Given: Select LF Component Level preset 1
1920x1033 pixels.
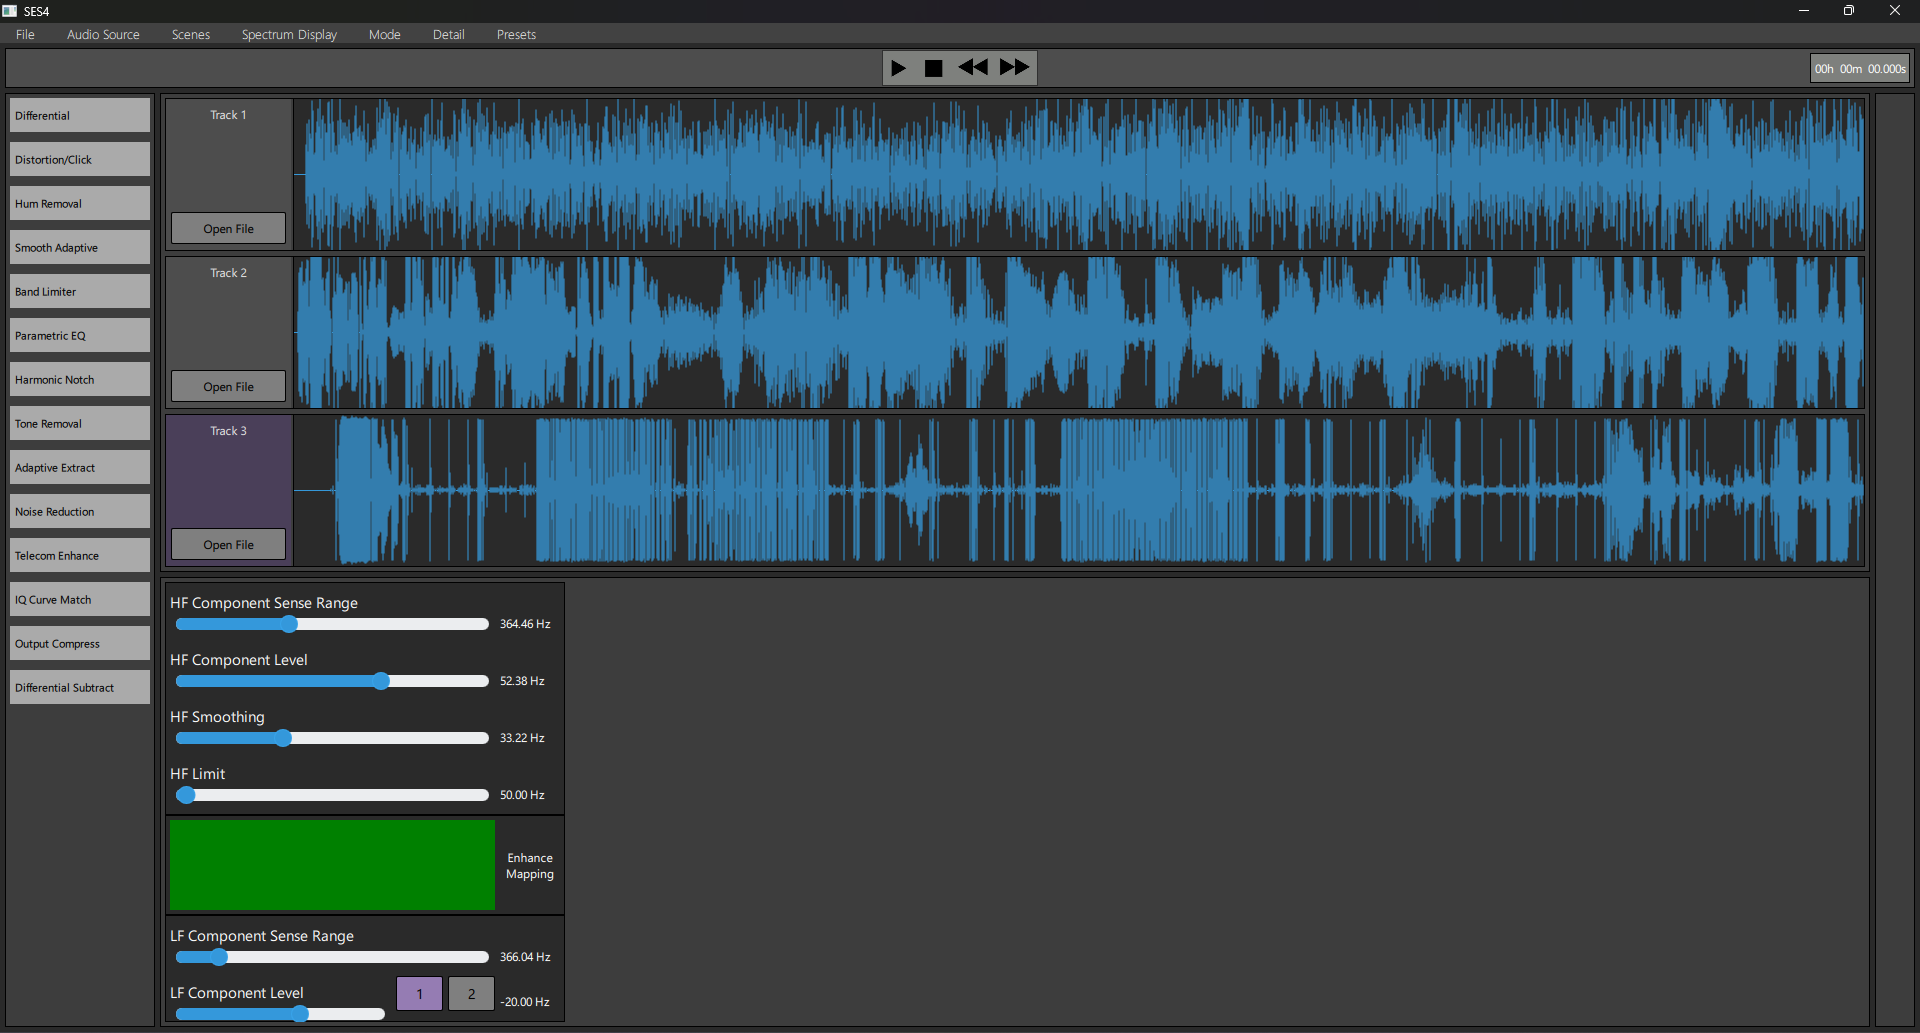Looking at the screenshot, I should click(x=419, y=994).
